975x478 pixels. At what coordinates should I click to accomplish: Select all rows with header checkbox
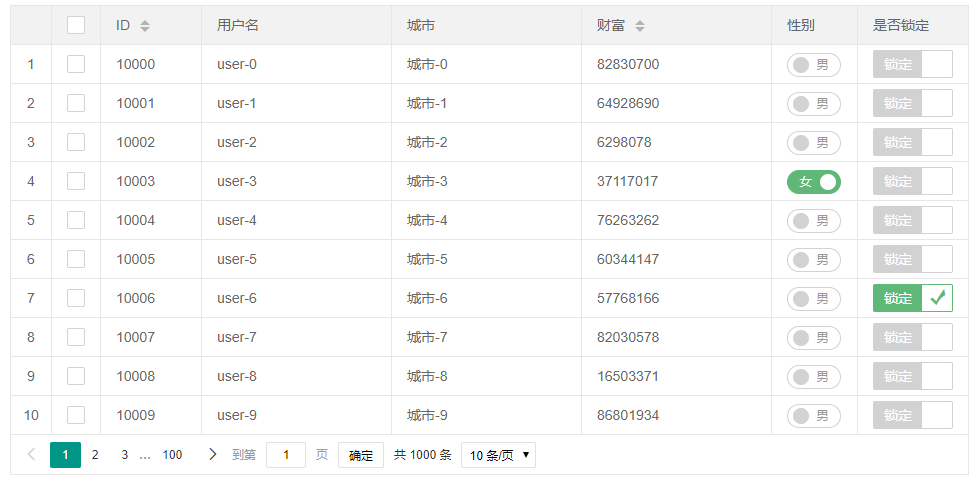(76, 25)
